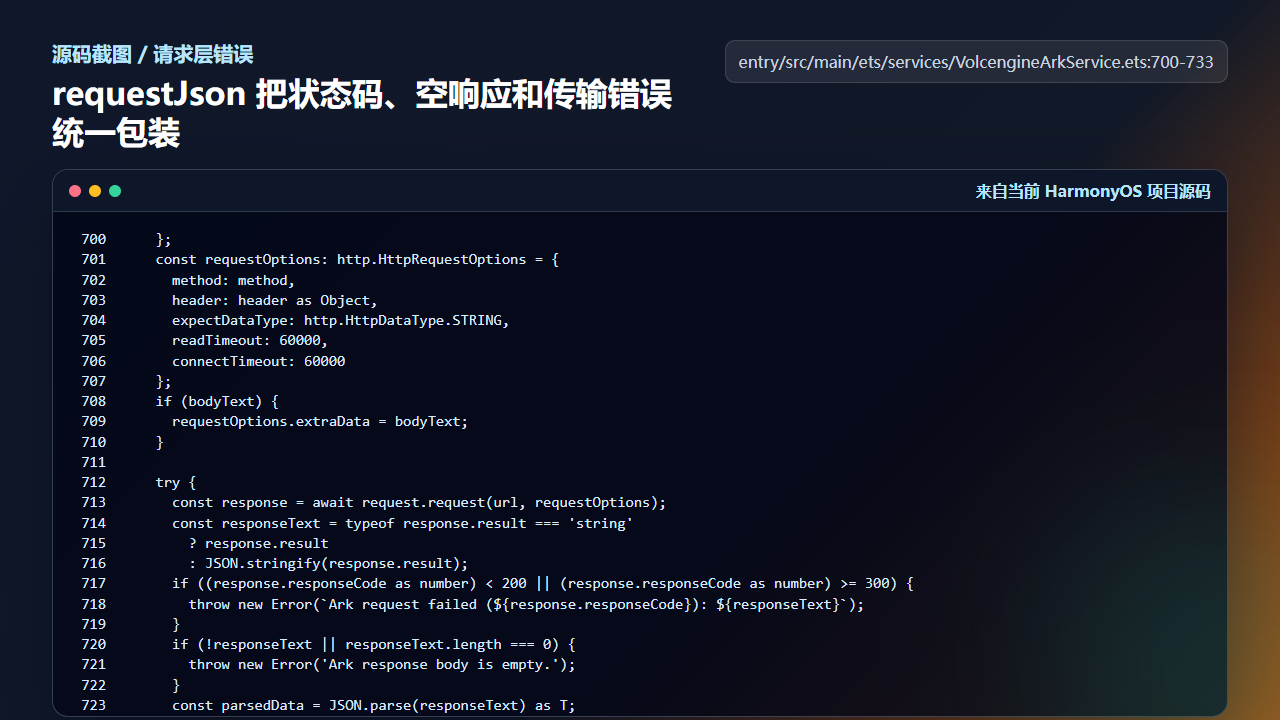Click line number 711

tap(94, 462)
